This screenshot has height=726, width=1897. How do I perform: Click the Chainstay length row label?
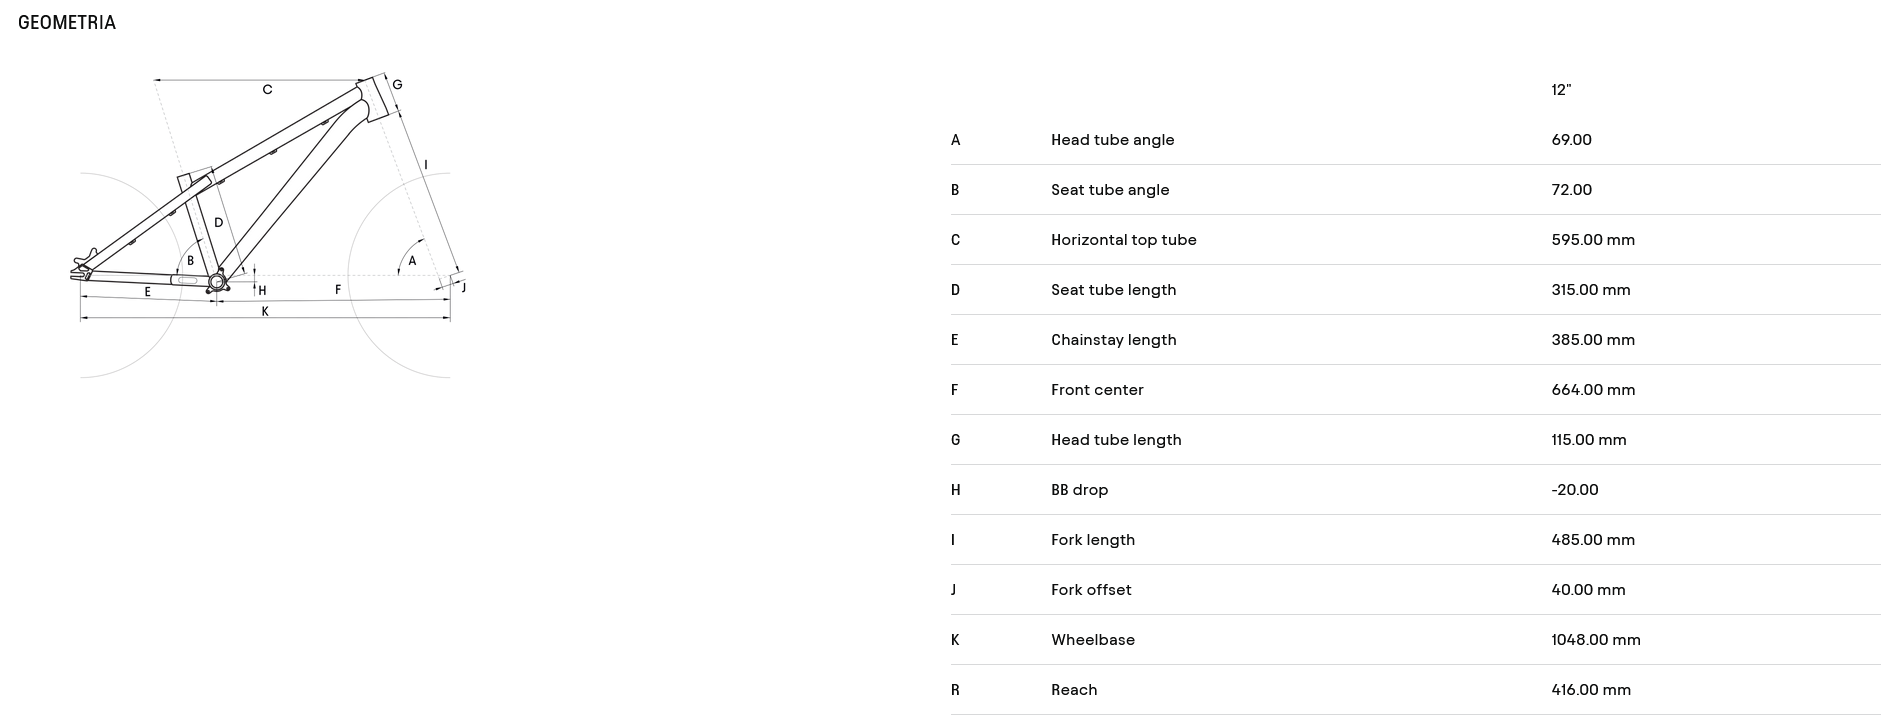[1113, 340]
